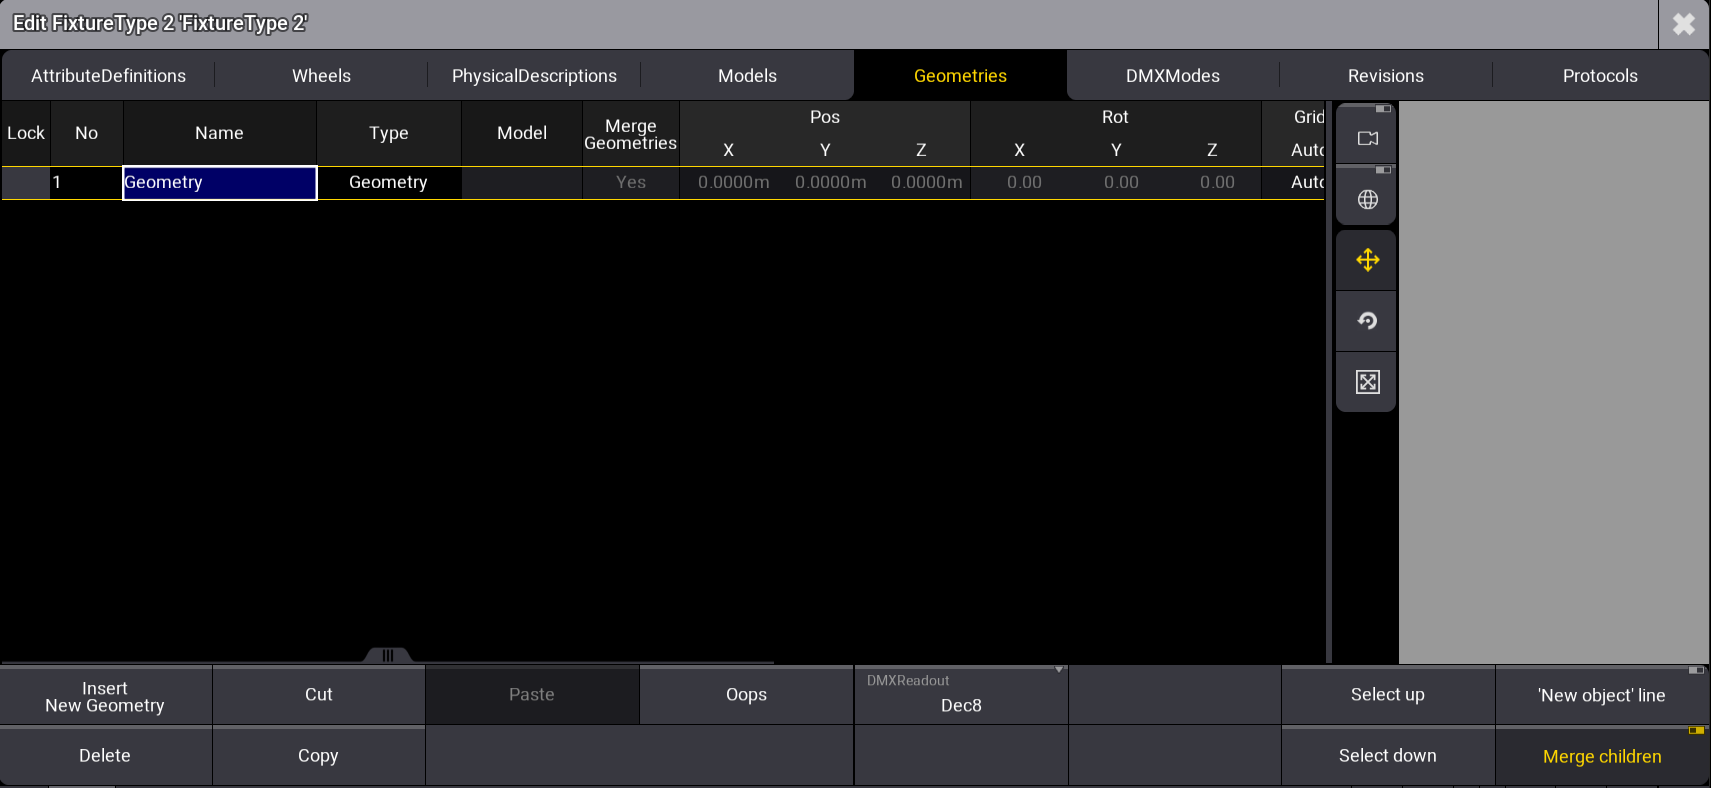Select the rotate tool icon

pos(1367,321)
